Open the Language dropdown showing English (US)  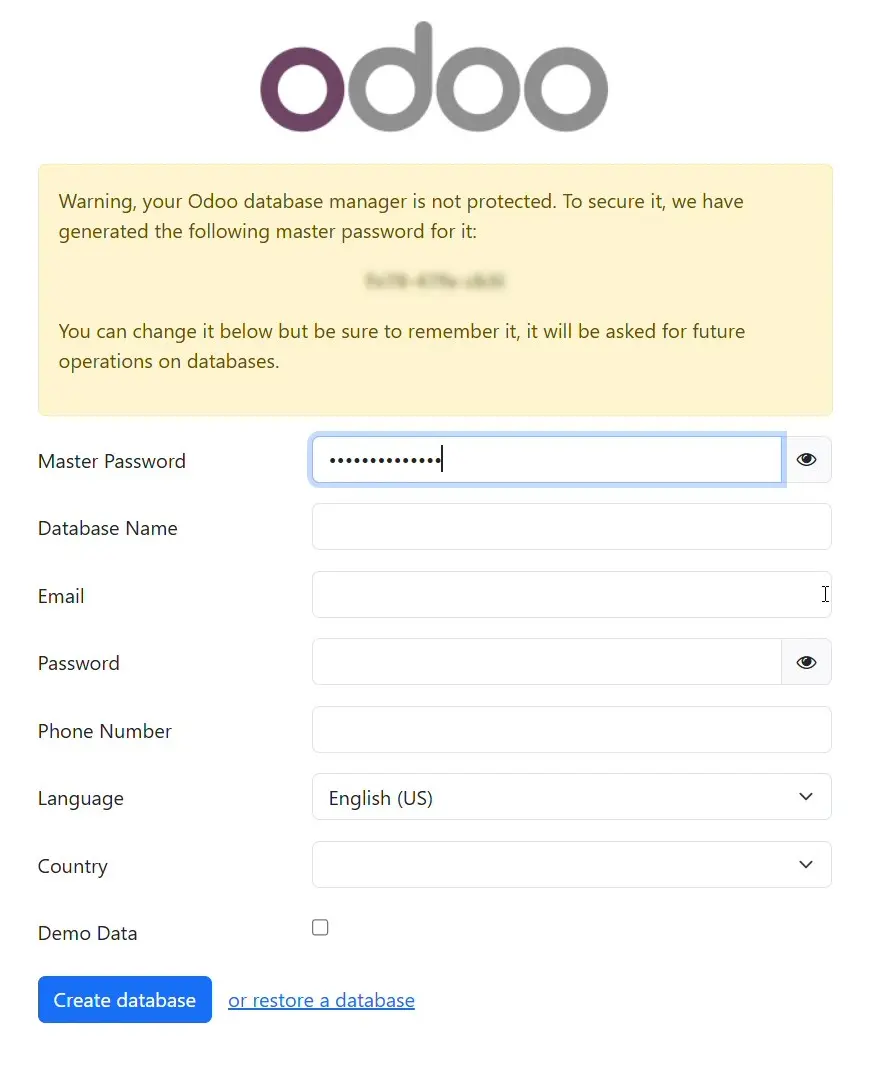click(571, 797)
